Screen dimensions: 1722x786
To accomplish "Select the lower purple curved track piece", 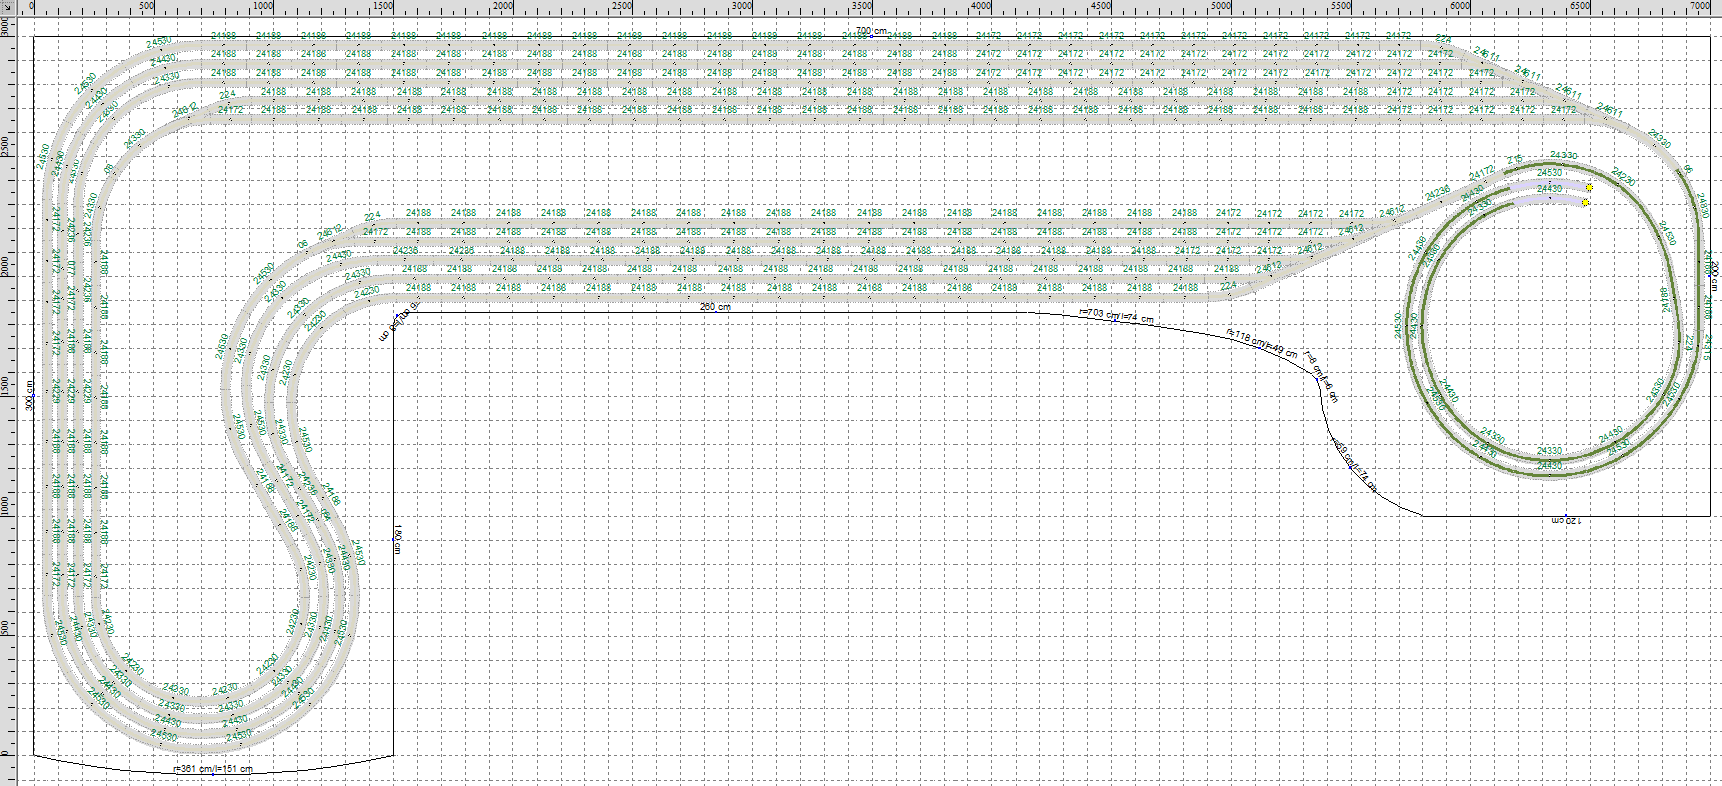I will pyautogui.click(x=1548, y=200).
